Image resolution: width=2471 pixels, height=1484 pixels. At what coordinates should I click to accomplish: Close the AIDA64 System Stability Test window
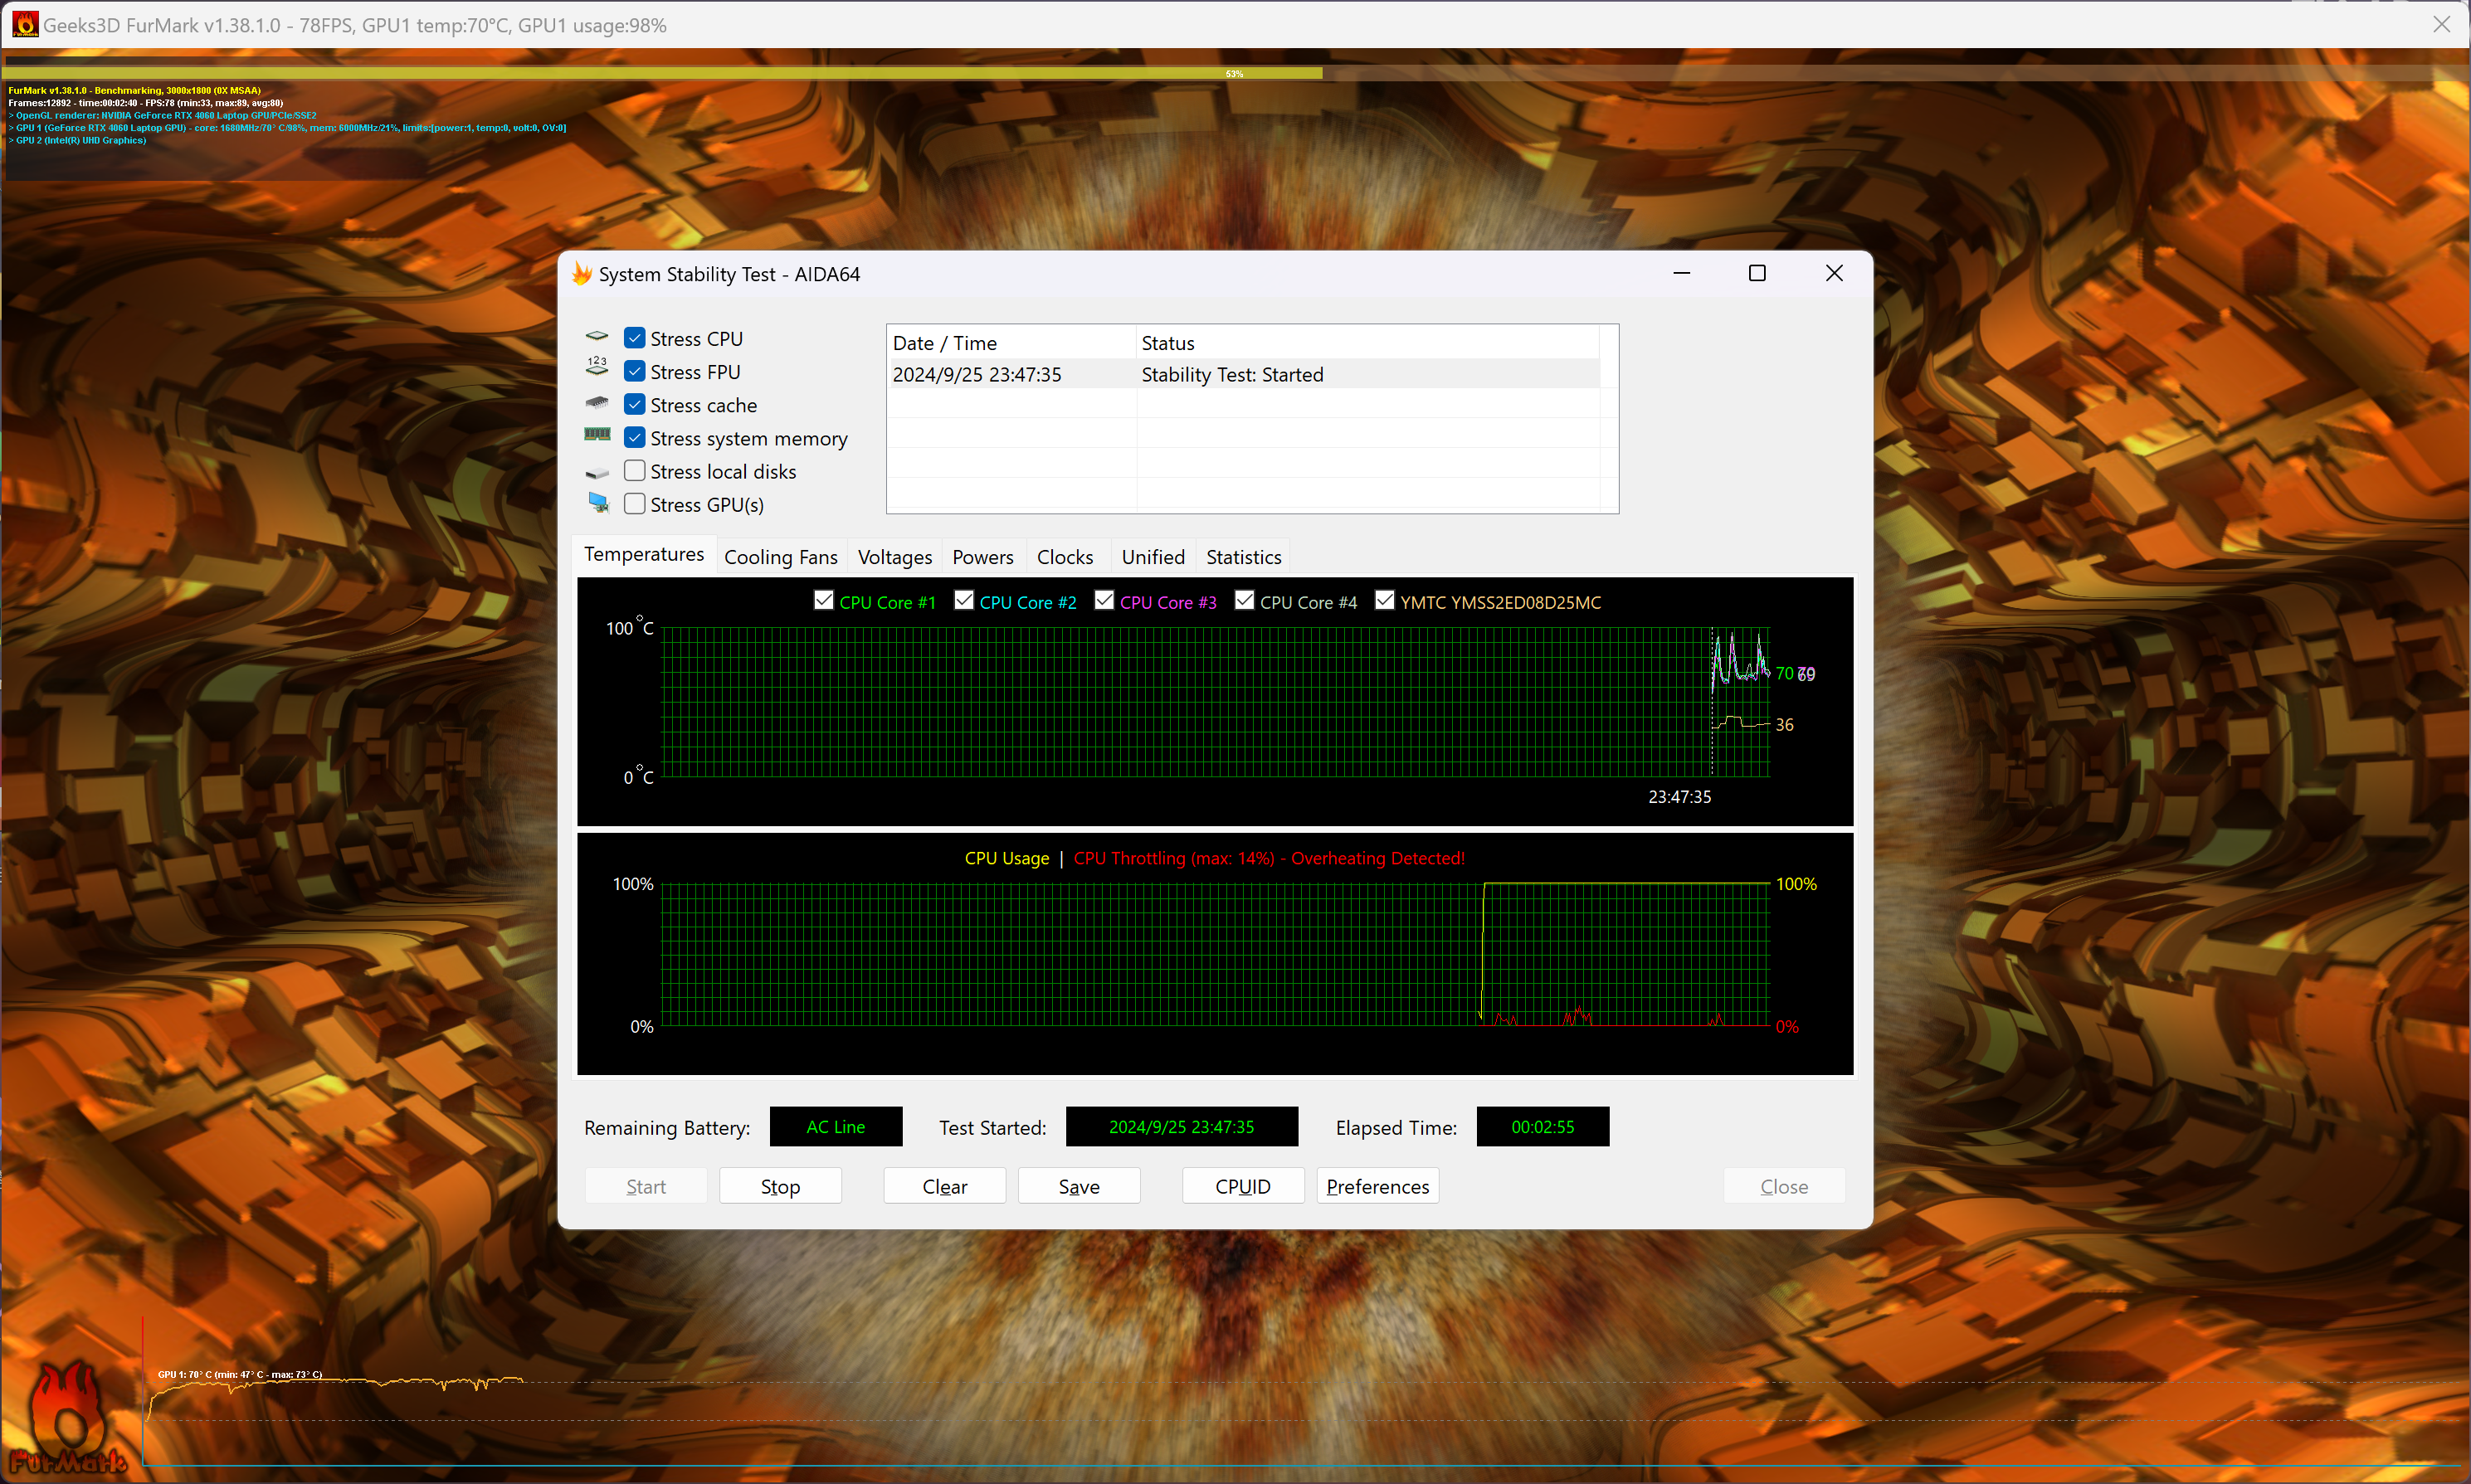click(1833, 273)
